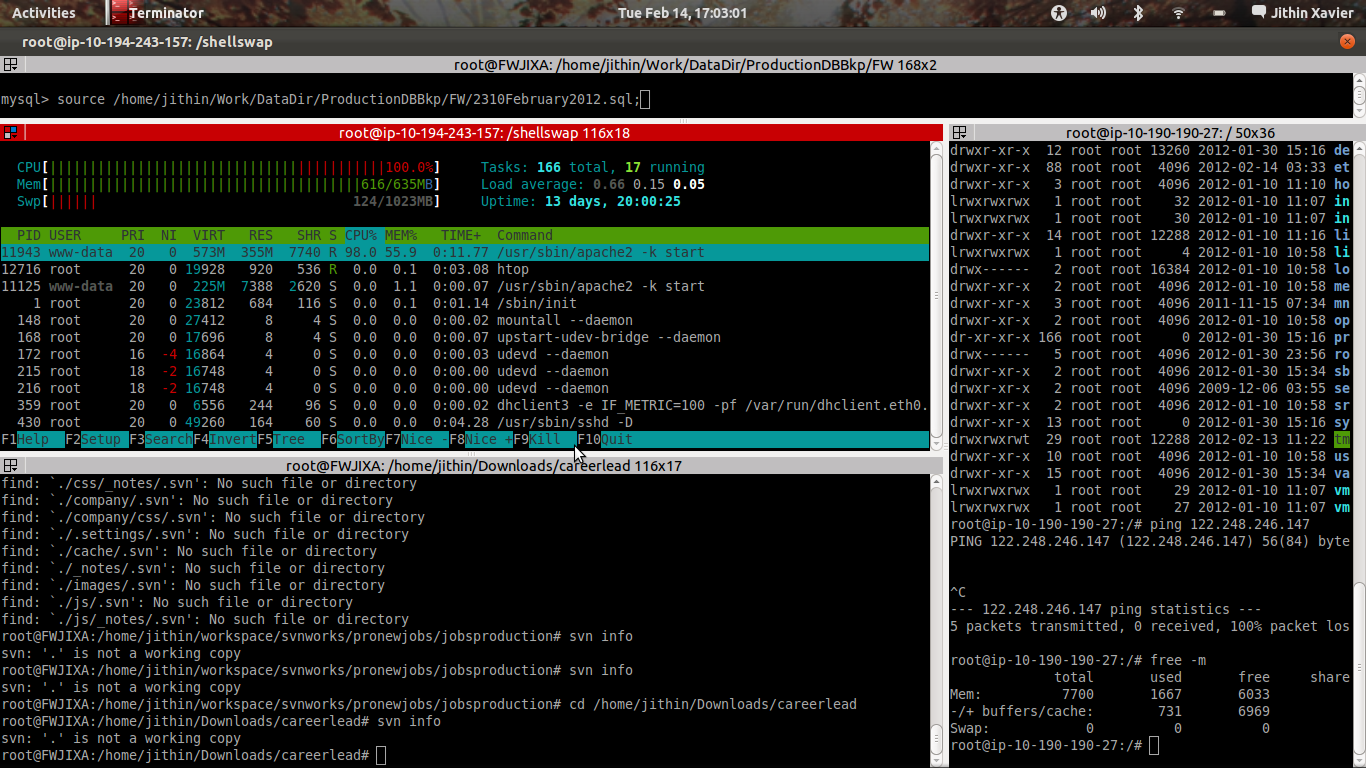Click scrollbar of the htop terminal pane

click(937, 296)
